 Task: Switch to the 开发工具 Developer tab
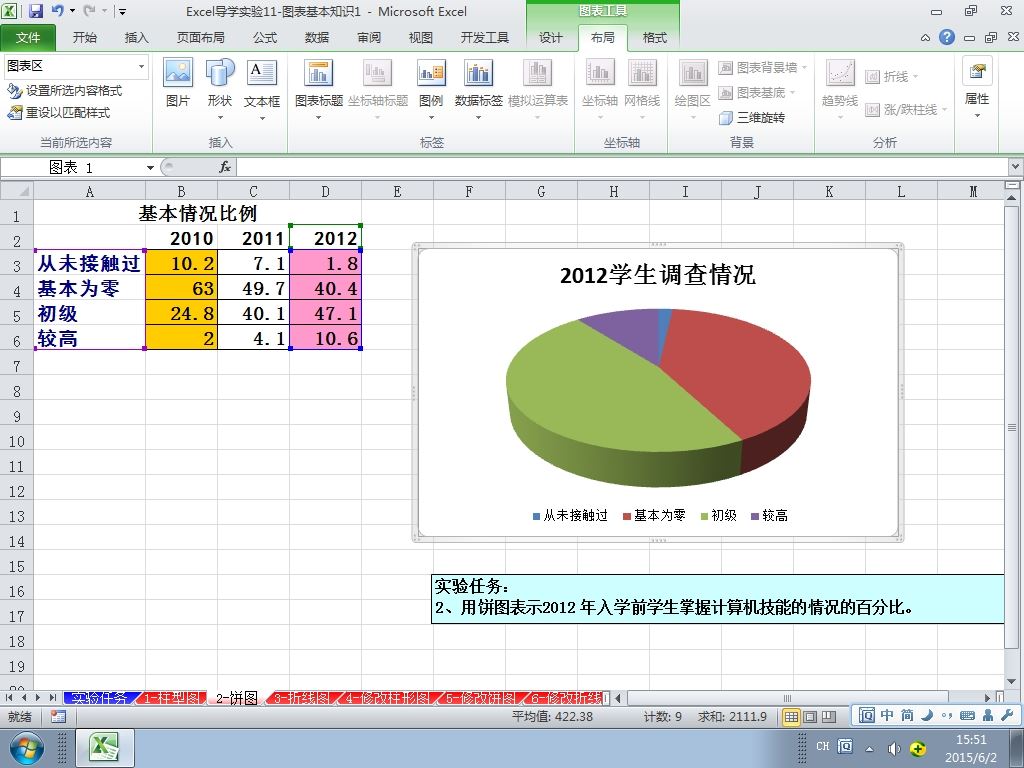[484, 38]
